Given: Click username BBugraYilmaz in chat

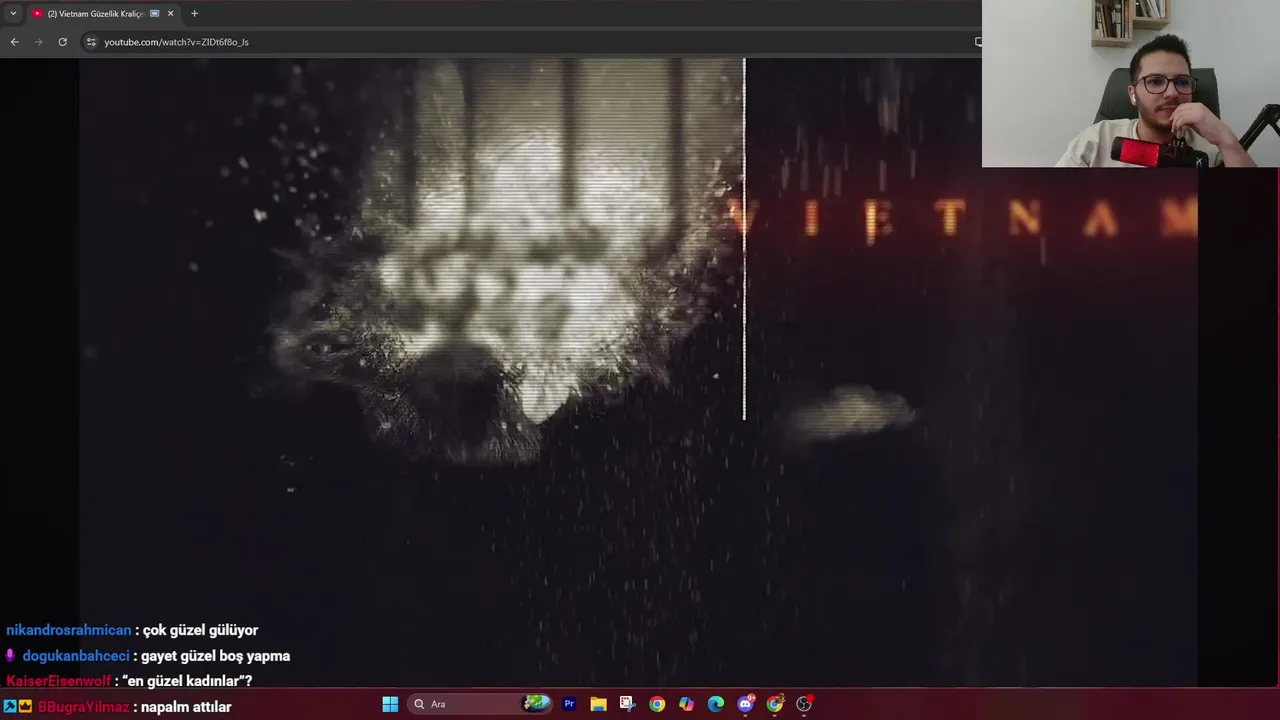Looking at the screenshot, I should [84, 707].
